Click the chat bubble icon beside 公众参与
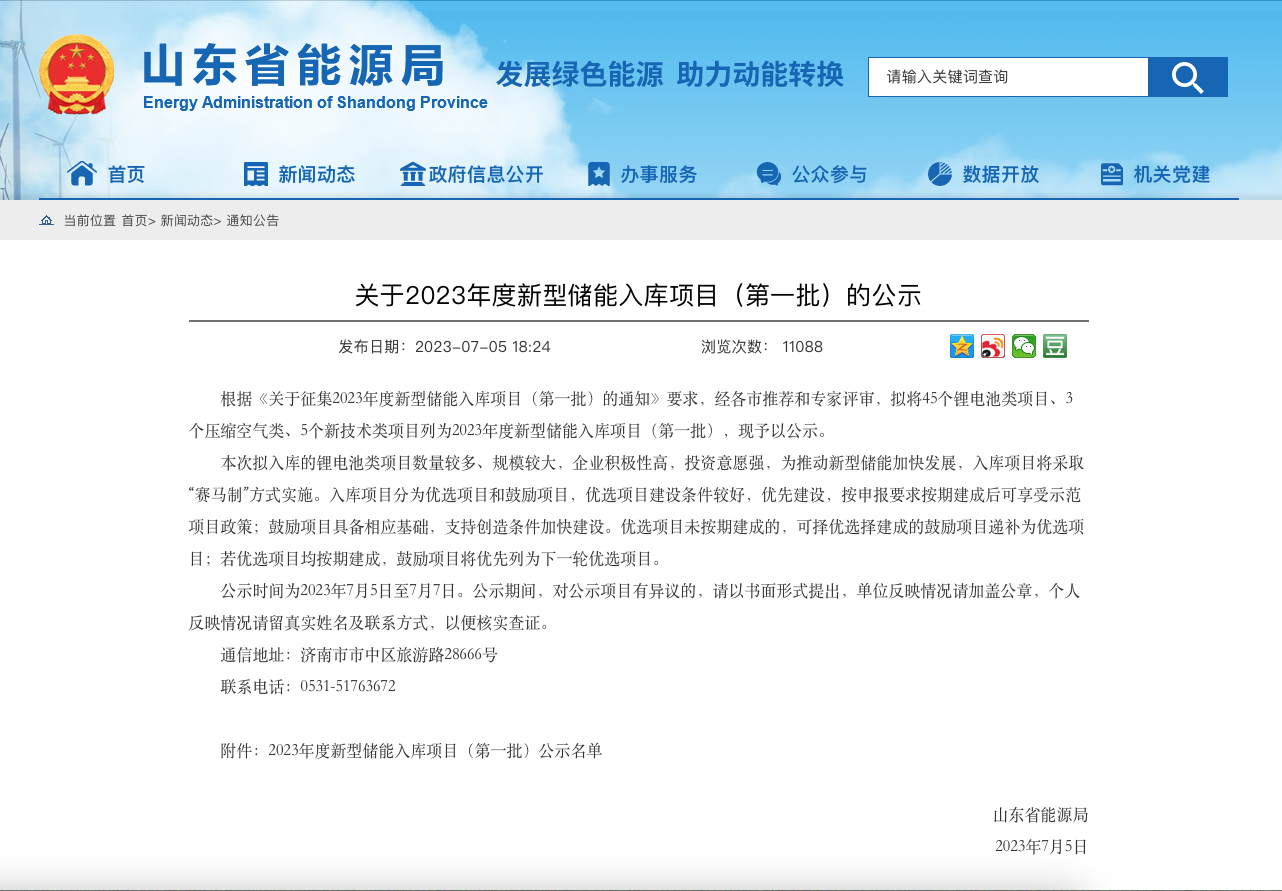The image size is (1282, 891). click(769, 174)
